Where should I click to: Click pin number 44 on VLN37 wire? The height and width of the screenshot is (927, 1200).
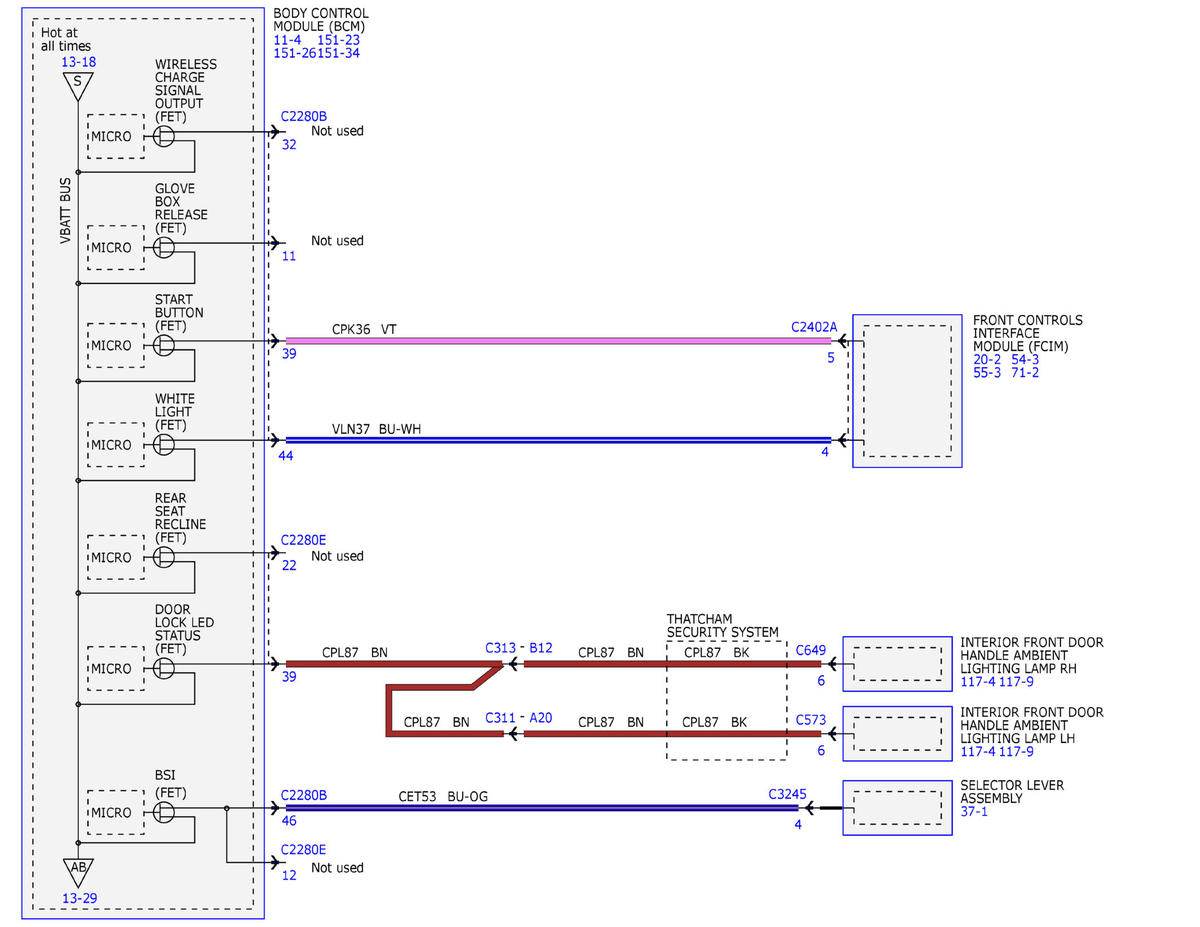click(288, 456)
